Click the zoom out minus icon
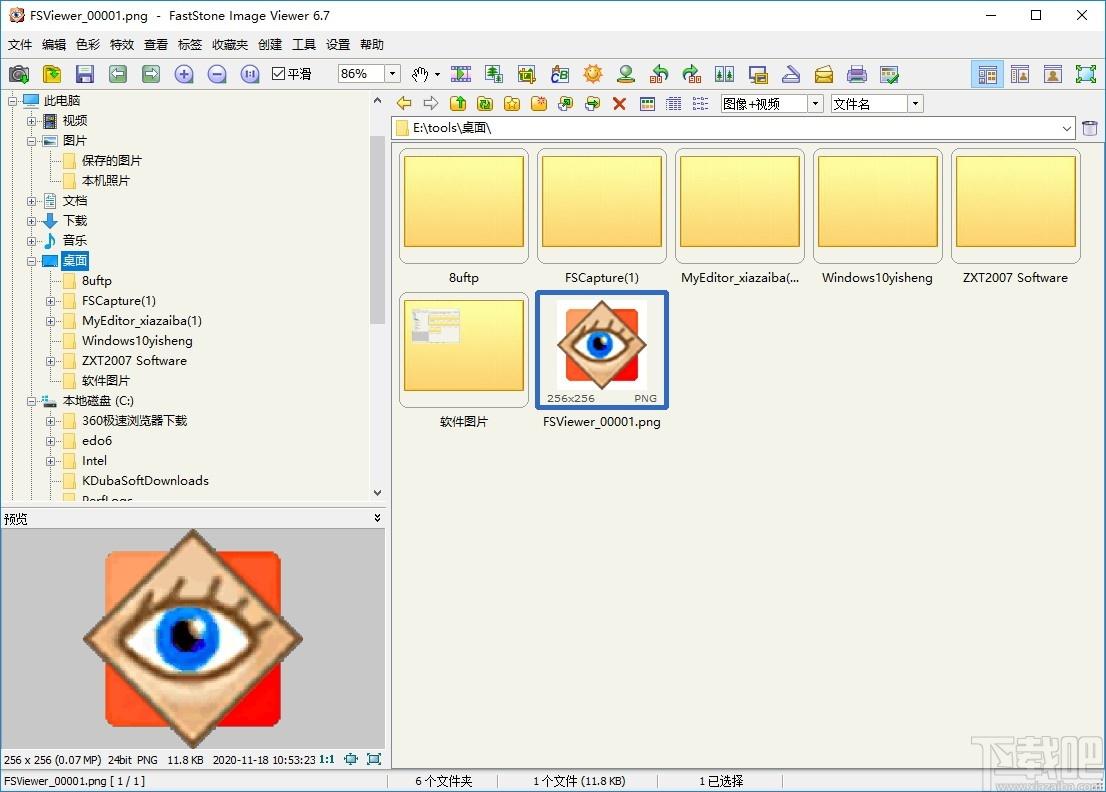The image size is (1106, 792). click(x=217, y=74)
